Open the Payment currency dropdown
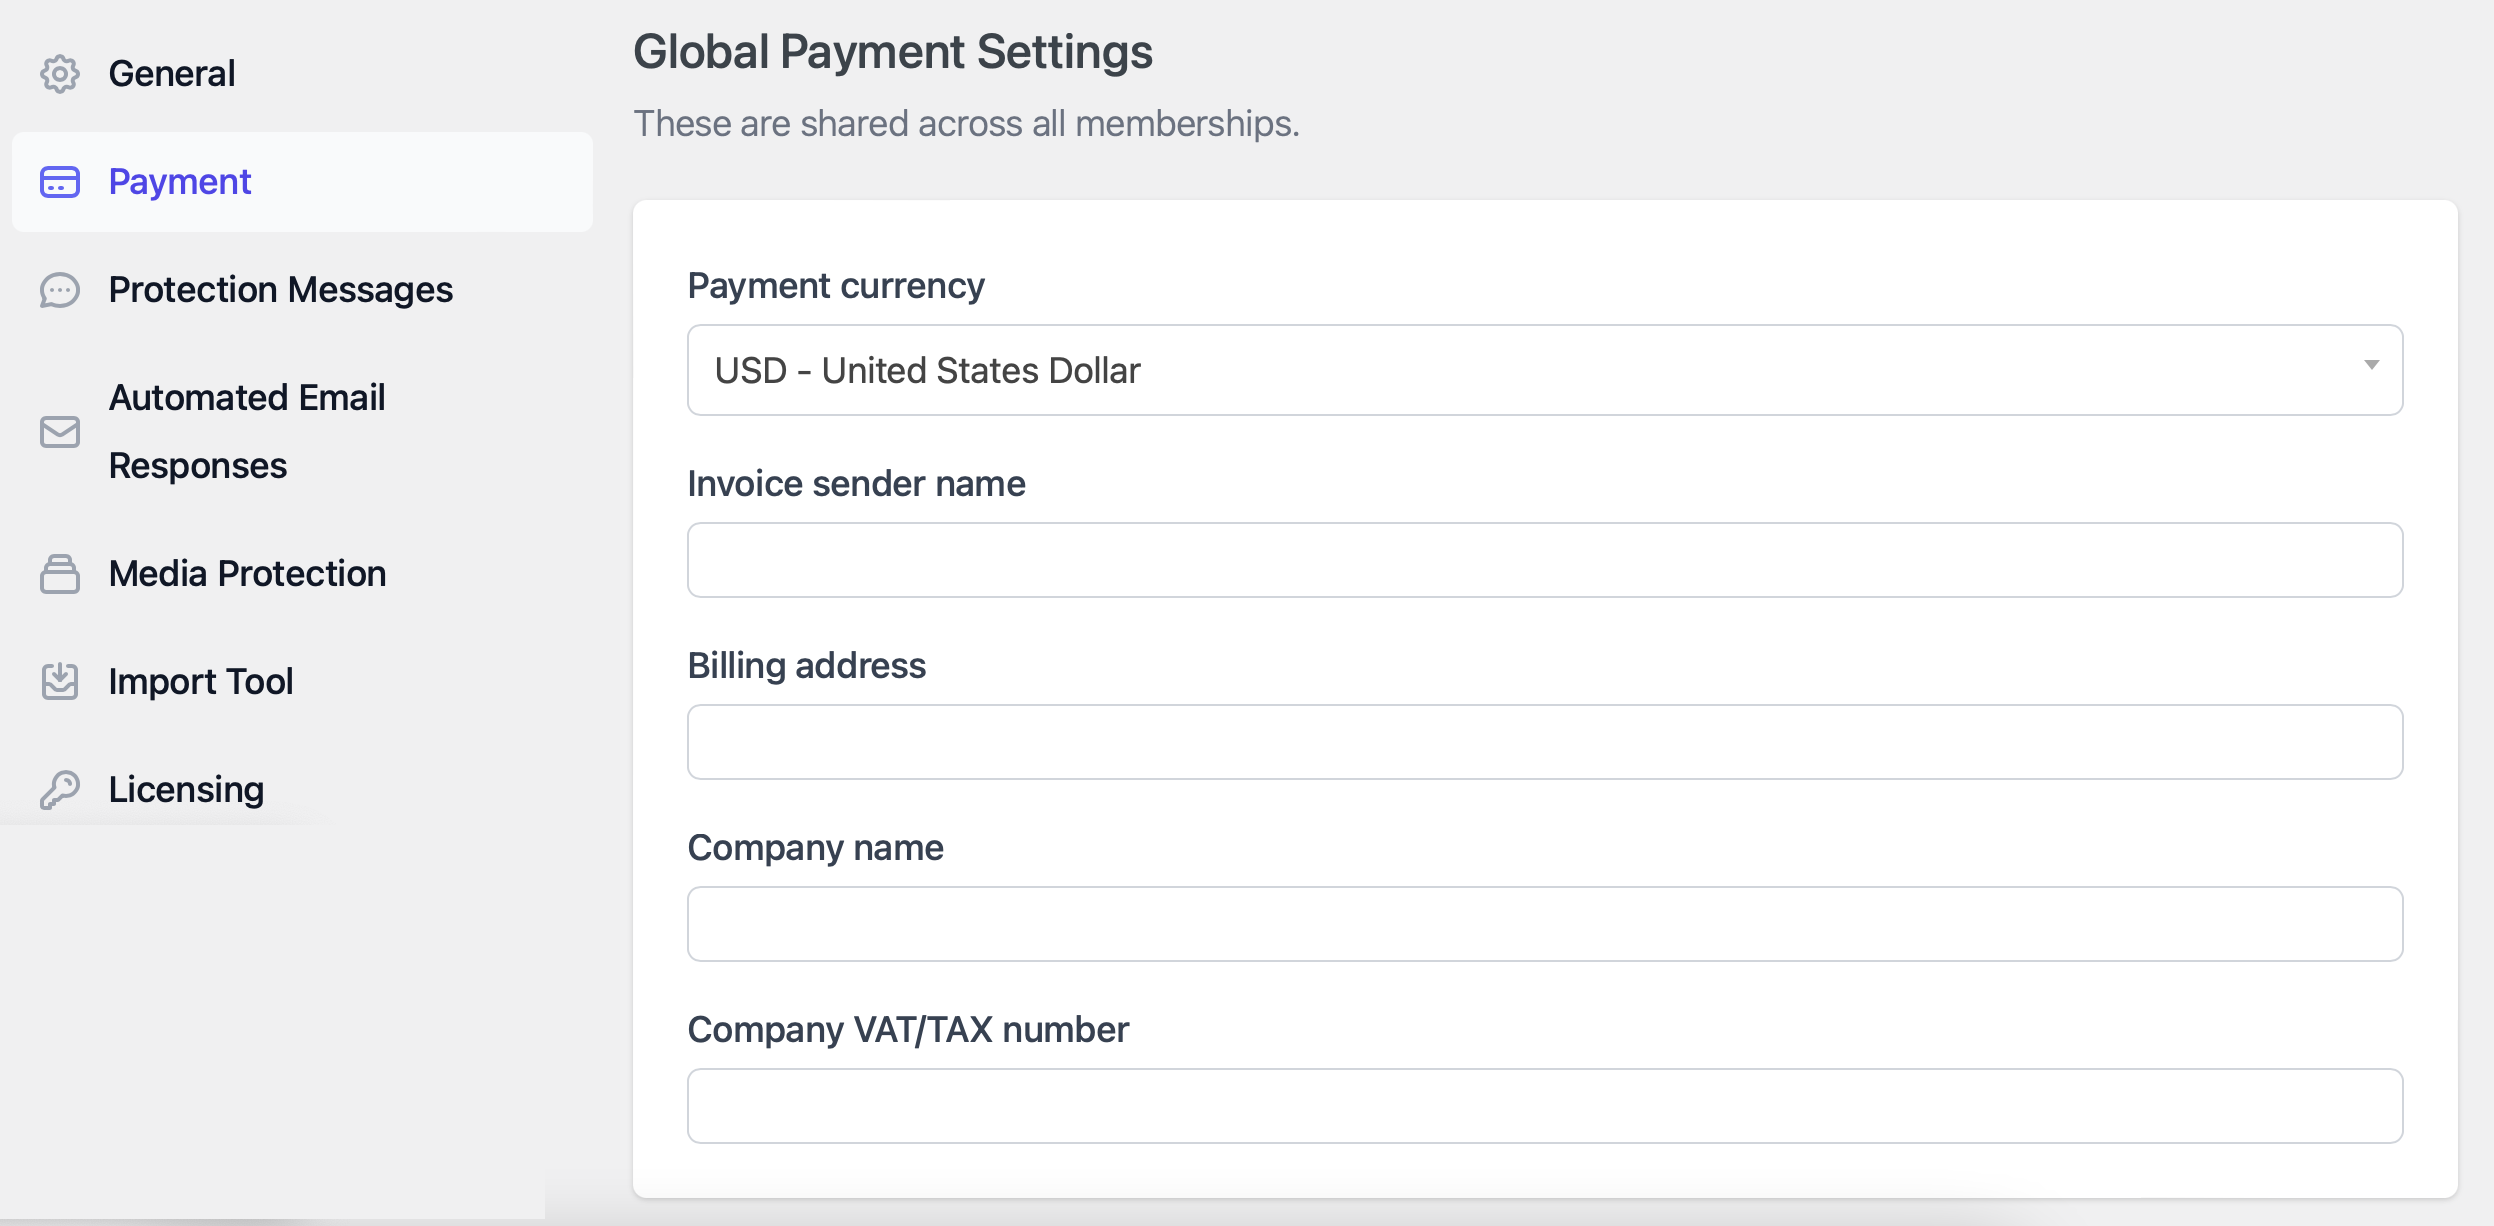This screenshot has height=1226, width=2494. (1545, 370)
